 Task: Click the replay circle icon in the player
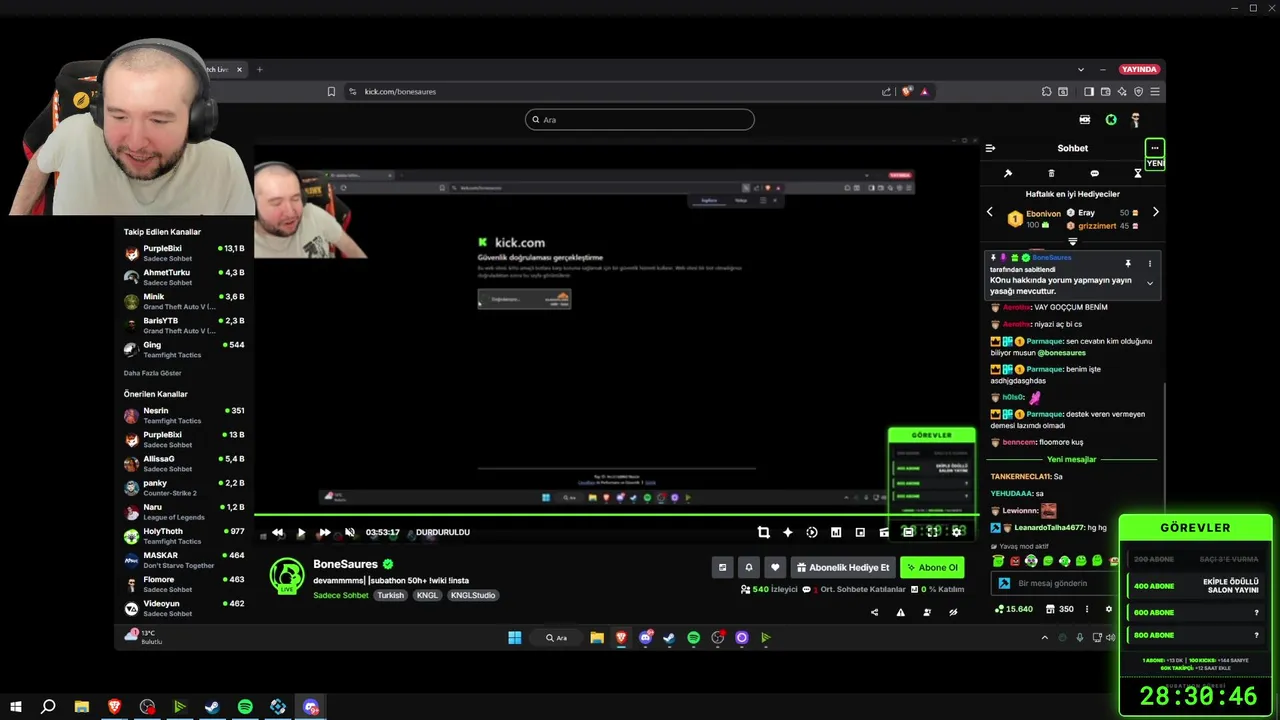[x=812, y=532]
